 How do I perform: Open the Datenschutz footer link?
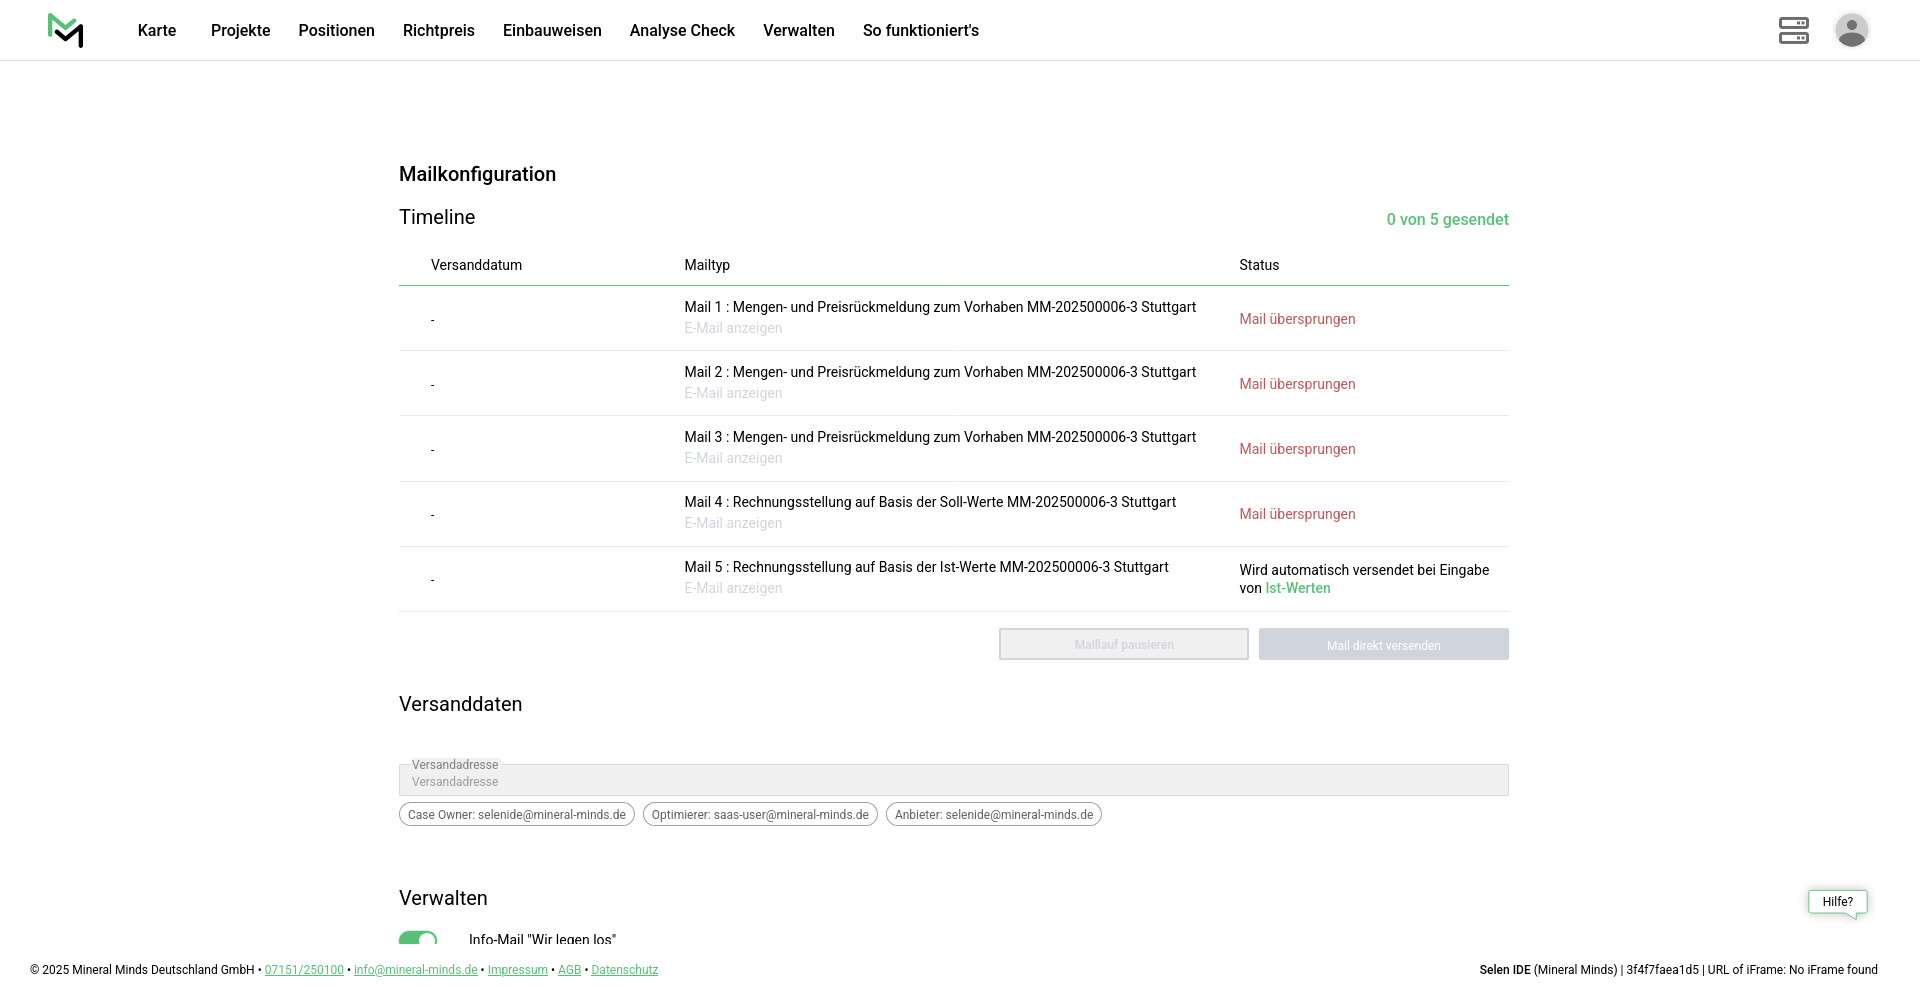coord(624,970)
